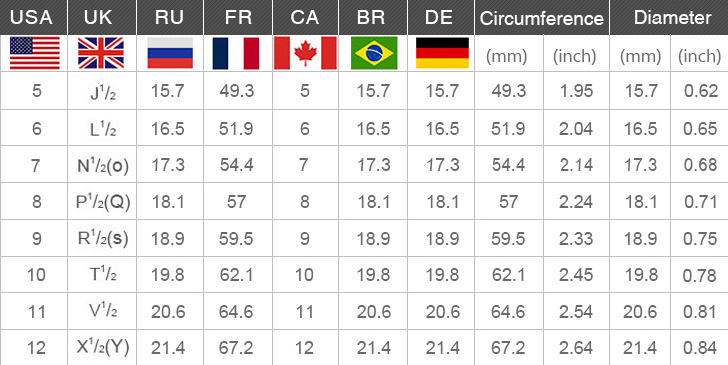Viewport: 728px width, 365px height.
Task: Select the Brazilian flag icon
Action: pyautogui.click(x=374, y=53)
